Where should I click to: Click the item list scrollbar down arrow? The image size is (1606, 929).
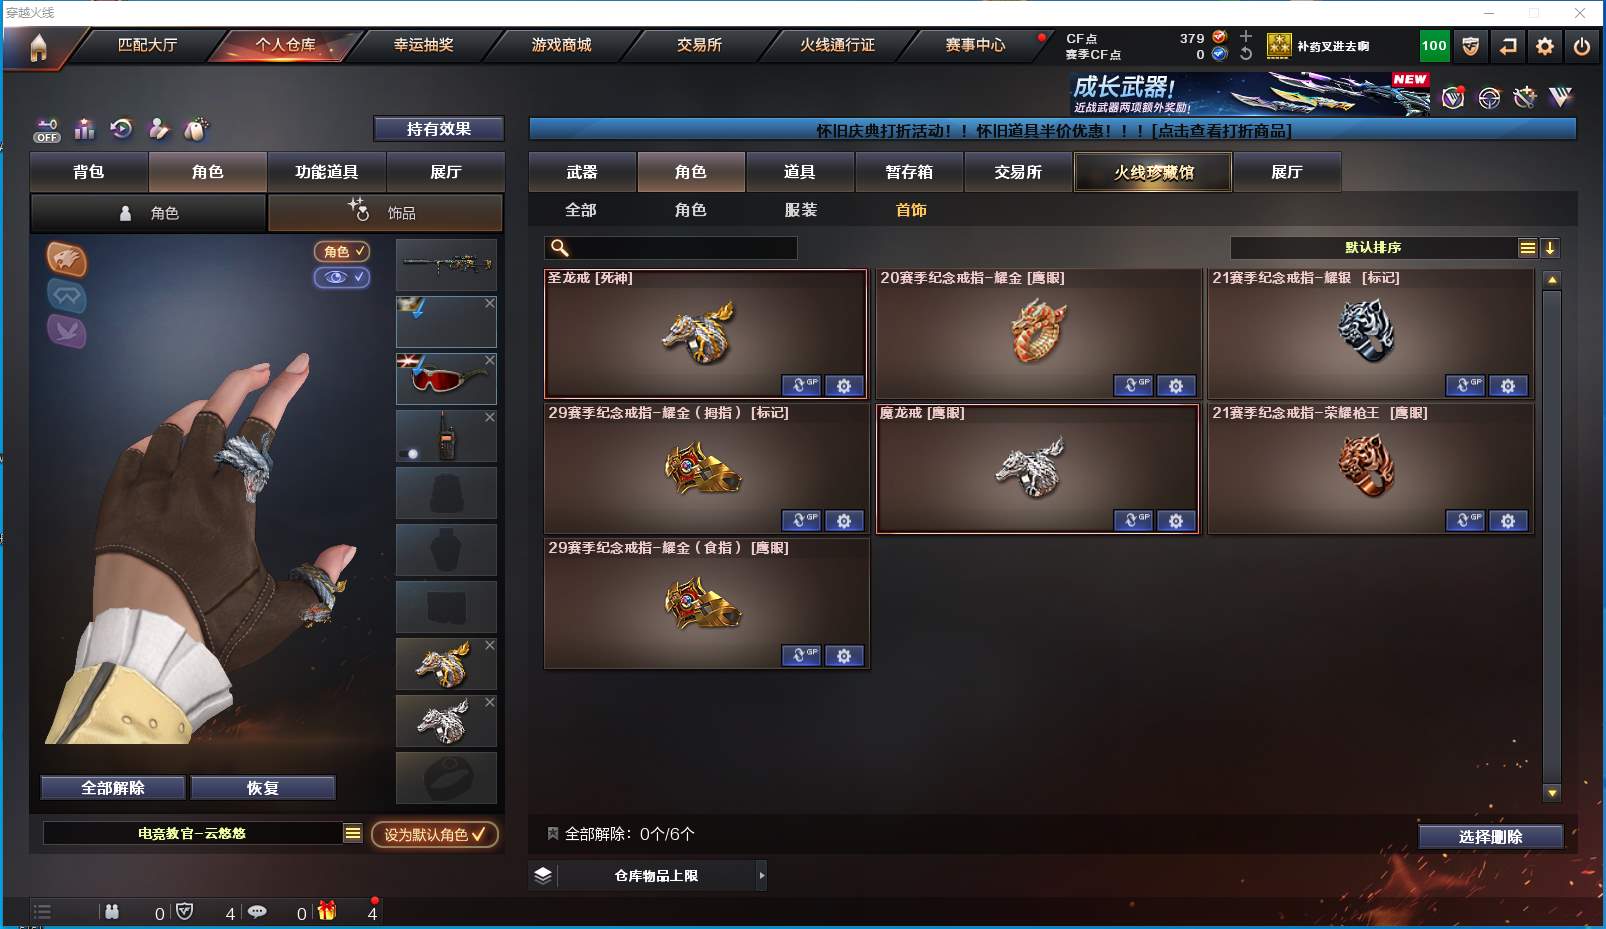pyautogui.click(x=1552, y=793)
